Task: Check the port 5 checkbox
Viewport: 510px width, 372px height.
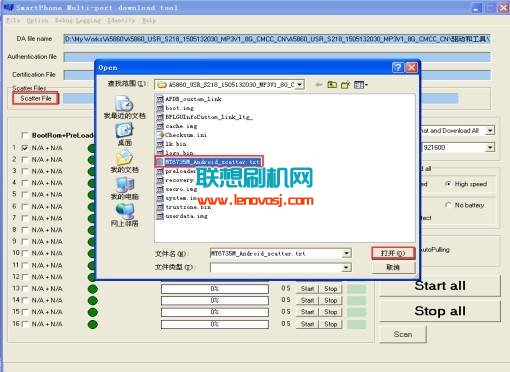Action: tap(25, 194)
